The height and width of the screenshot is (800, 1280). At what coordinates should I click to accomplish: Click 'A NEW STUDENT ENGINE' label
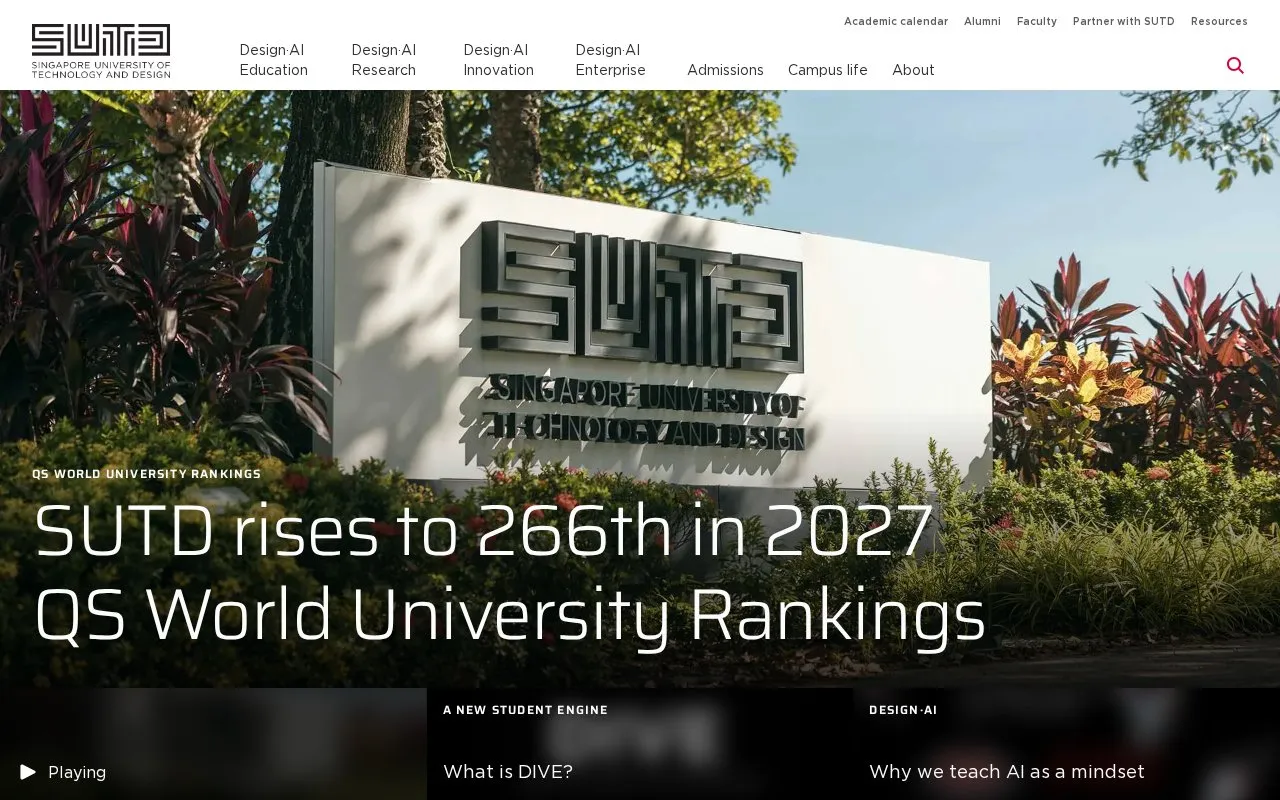point(526,710)
